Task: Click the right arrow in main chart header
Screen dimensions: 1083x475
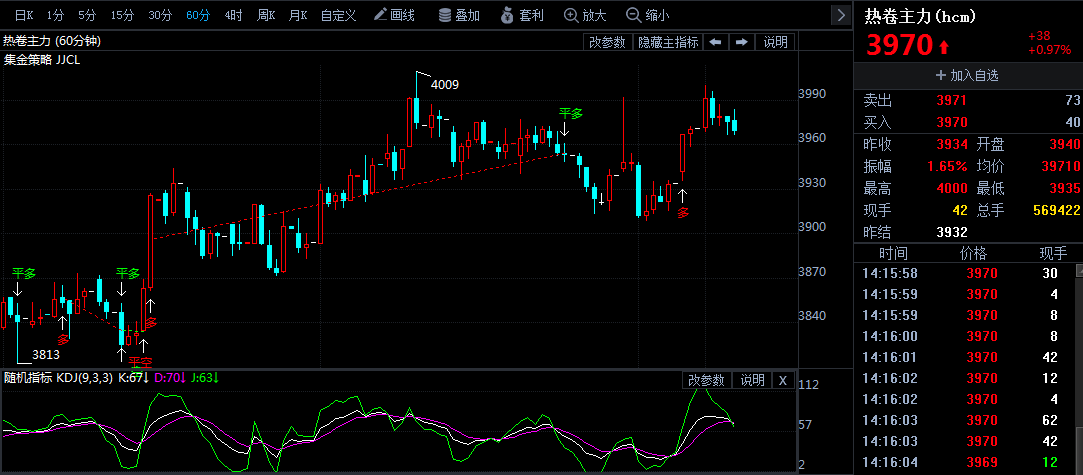Action: pos(741,42)
